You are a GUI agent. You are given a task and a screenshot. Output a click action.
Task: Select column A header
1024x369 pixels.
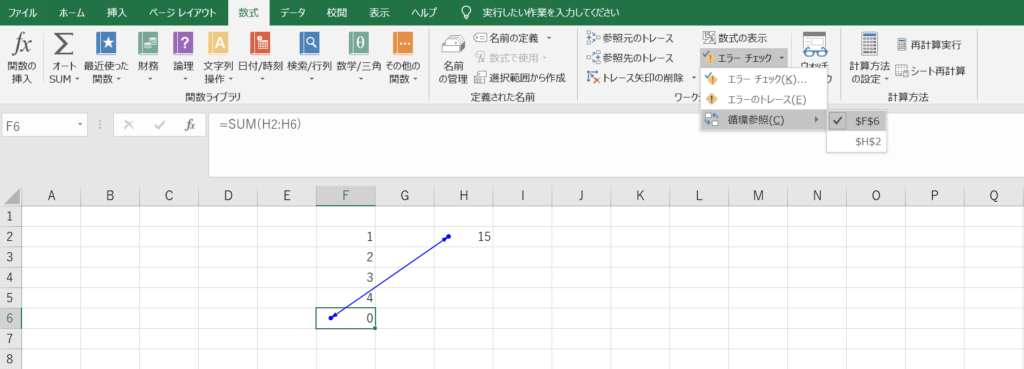tap(51, 195)
